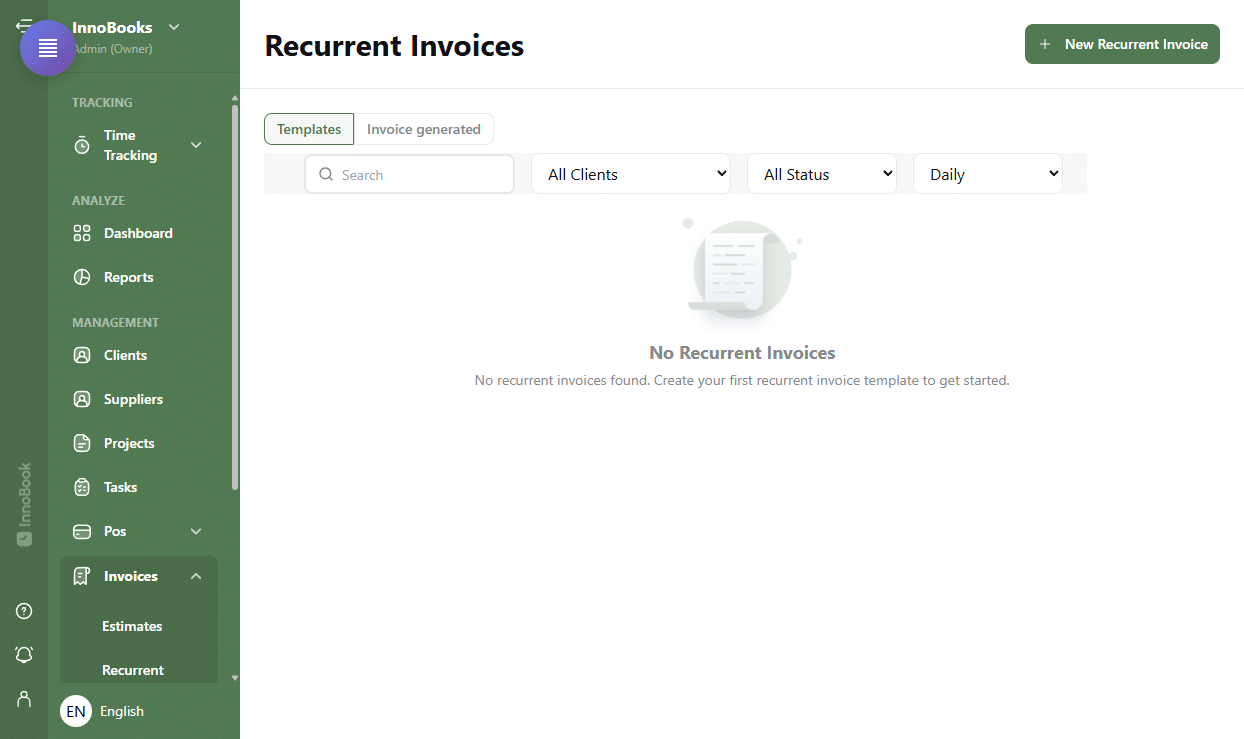Open the Time Tracking stopwatch icon

[82, 146]
